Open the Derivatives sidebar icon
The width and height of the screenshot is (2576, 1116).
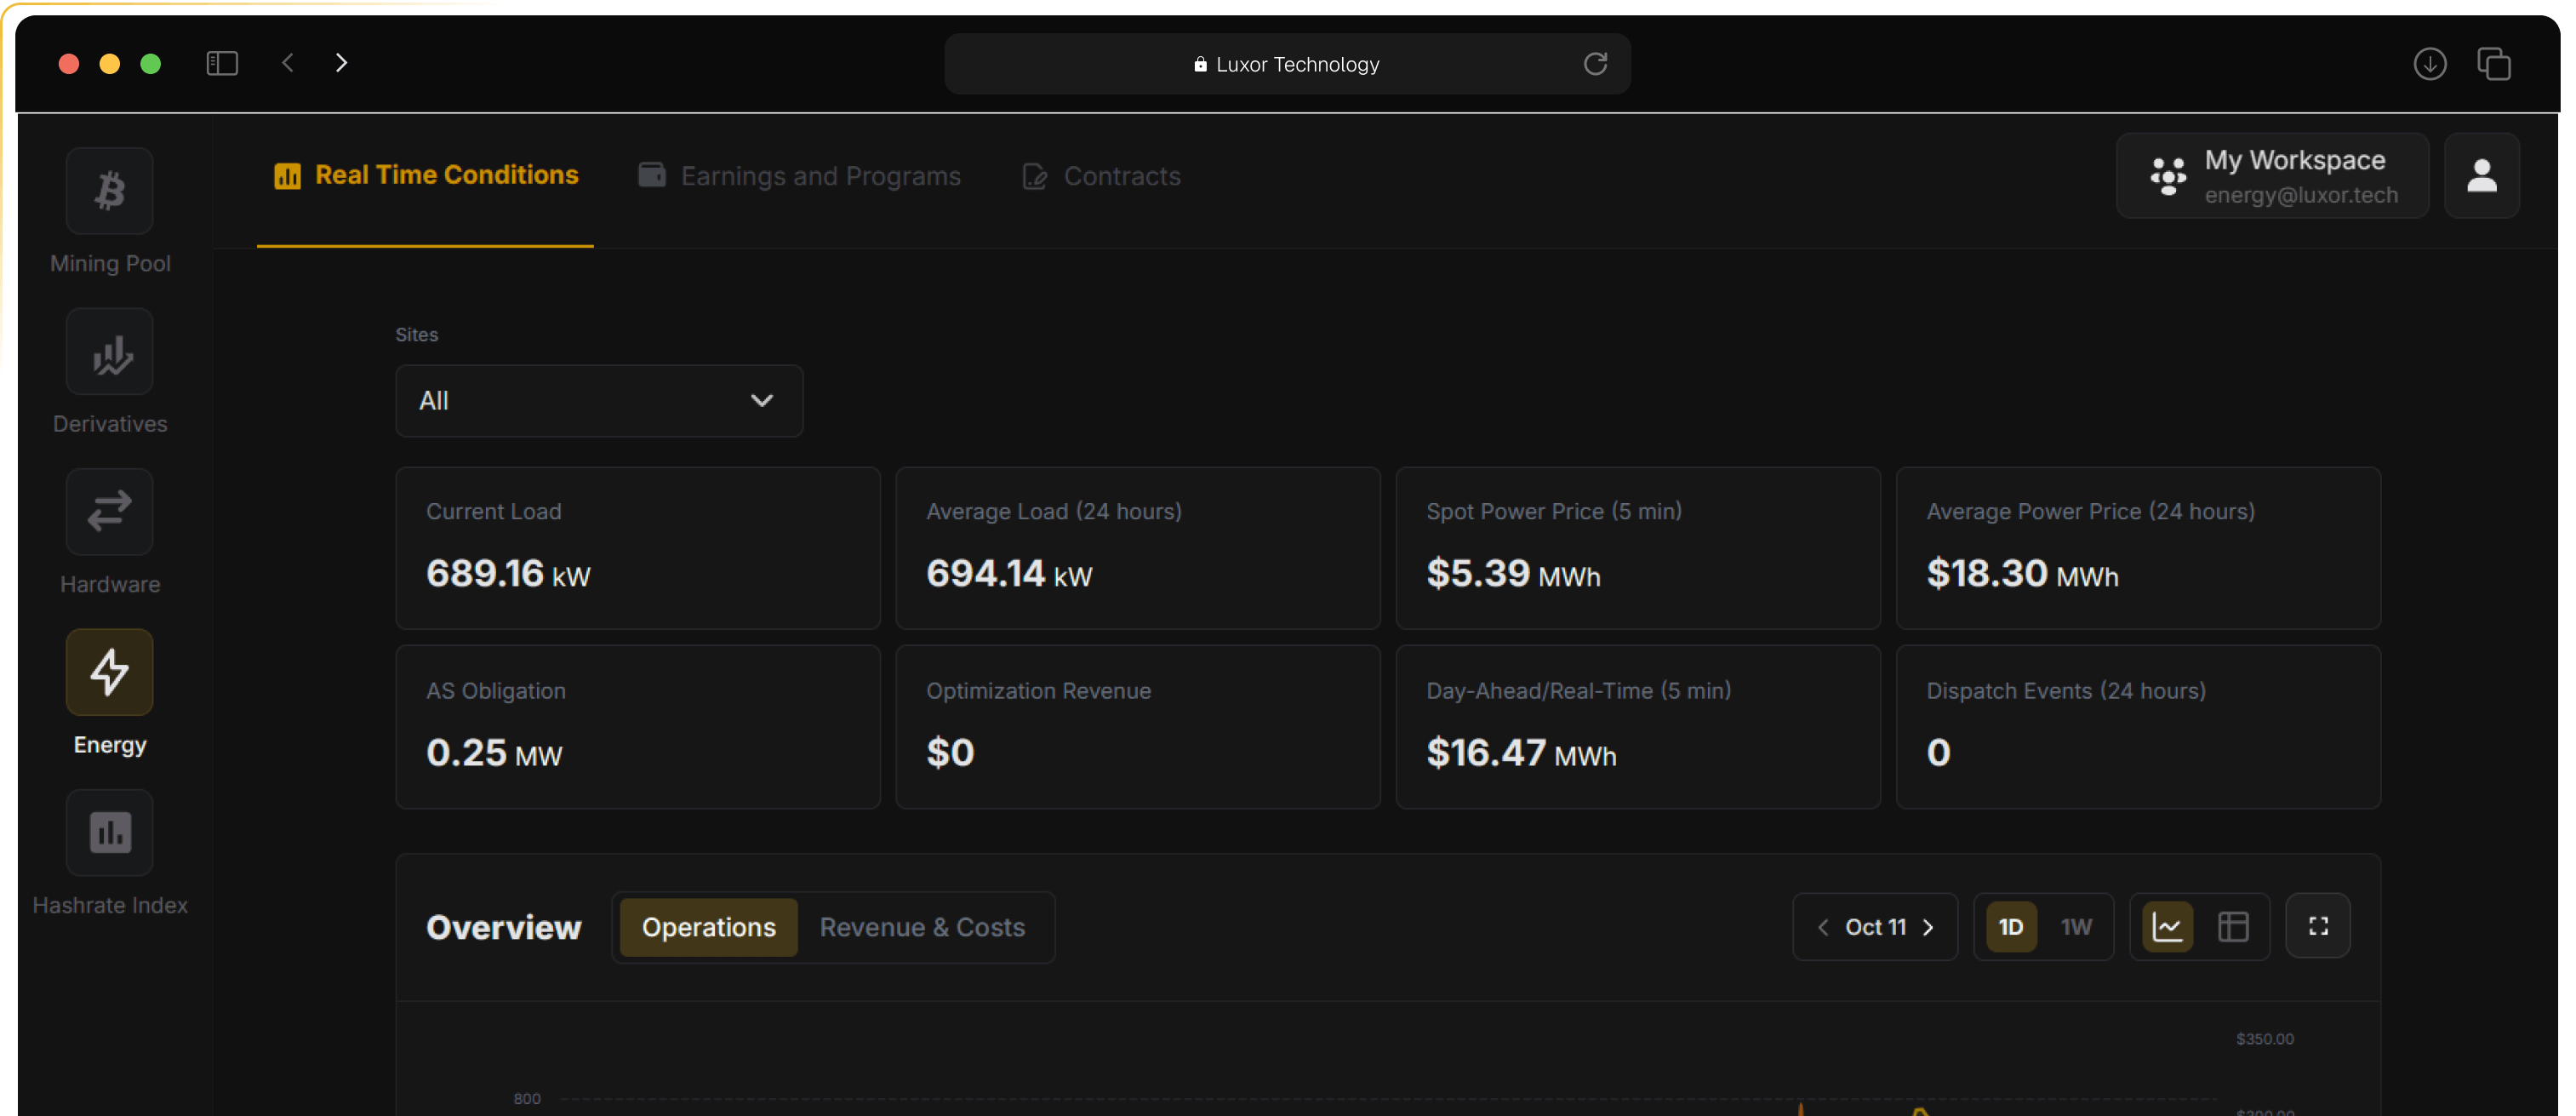[110, 352]
